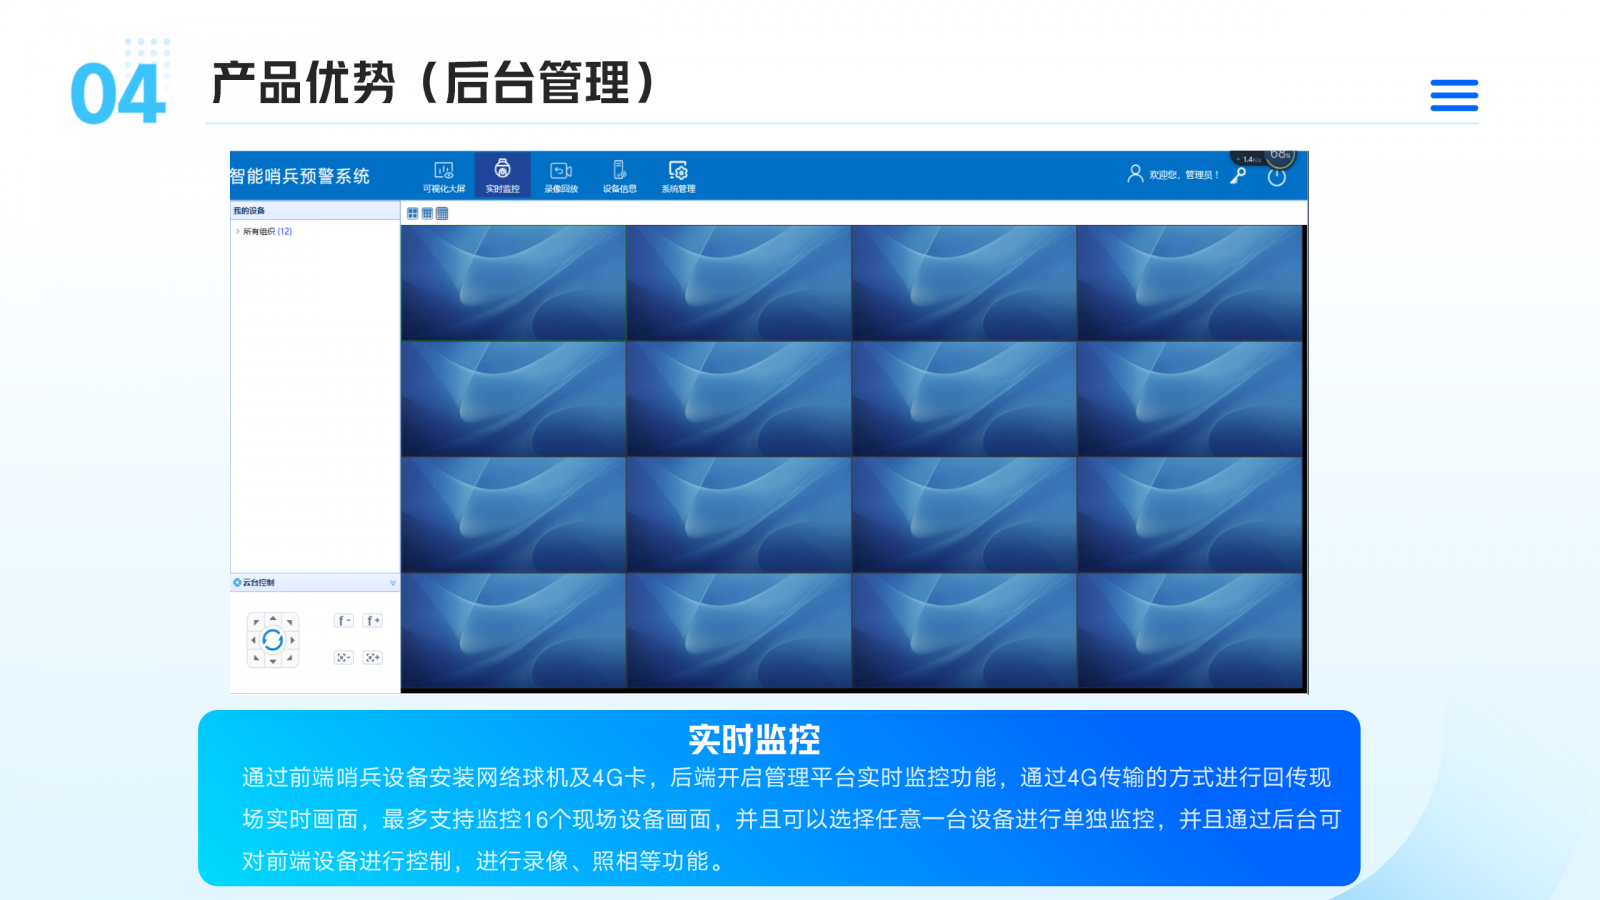Switch to the 实时监控 live monitoring tab
Screen dimensions: 1600x900
tap(503, 176)
